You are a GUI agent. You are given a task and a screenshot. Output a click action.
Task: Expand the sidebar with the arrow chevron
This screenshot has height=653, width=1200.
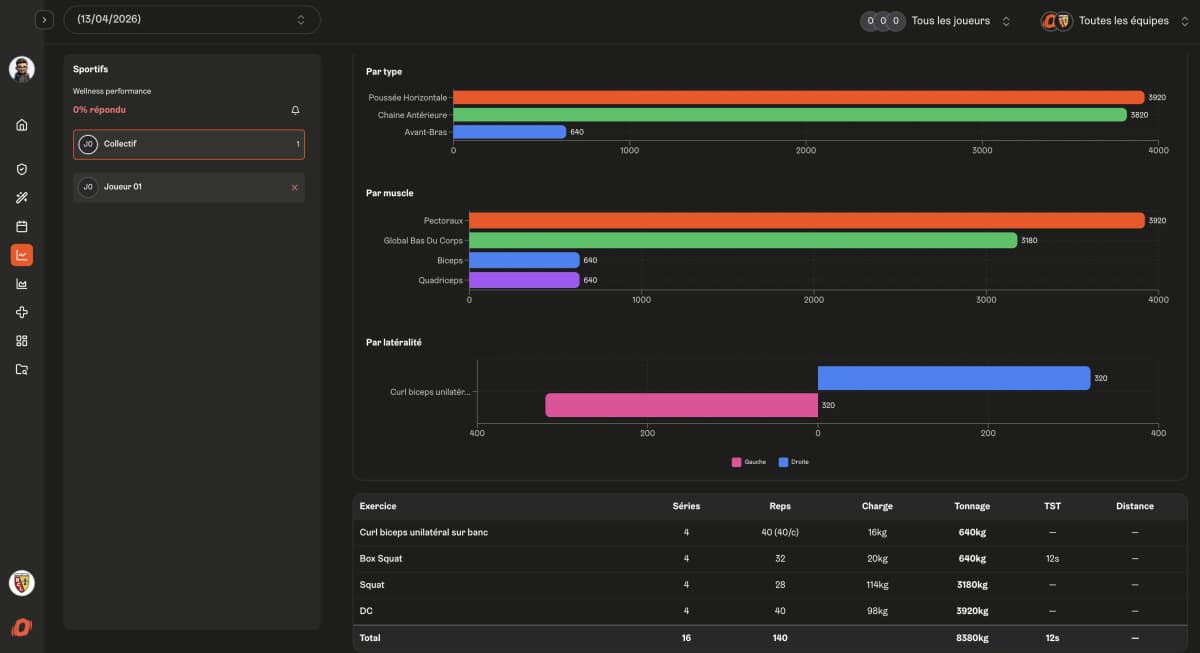(44, 19)
